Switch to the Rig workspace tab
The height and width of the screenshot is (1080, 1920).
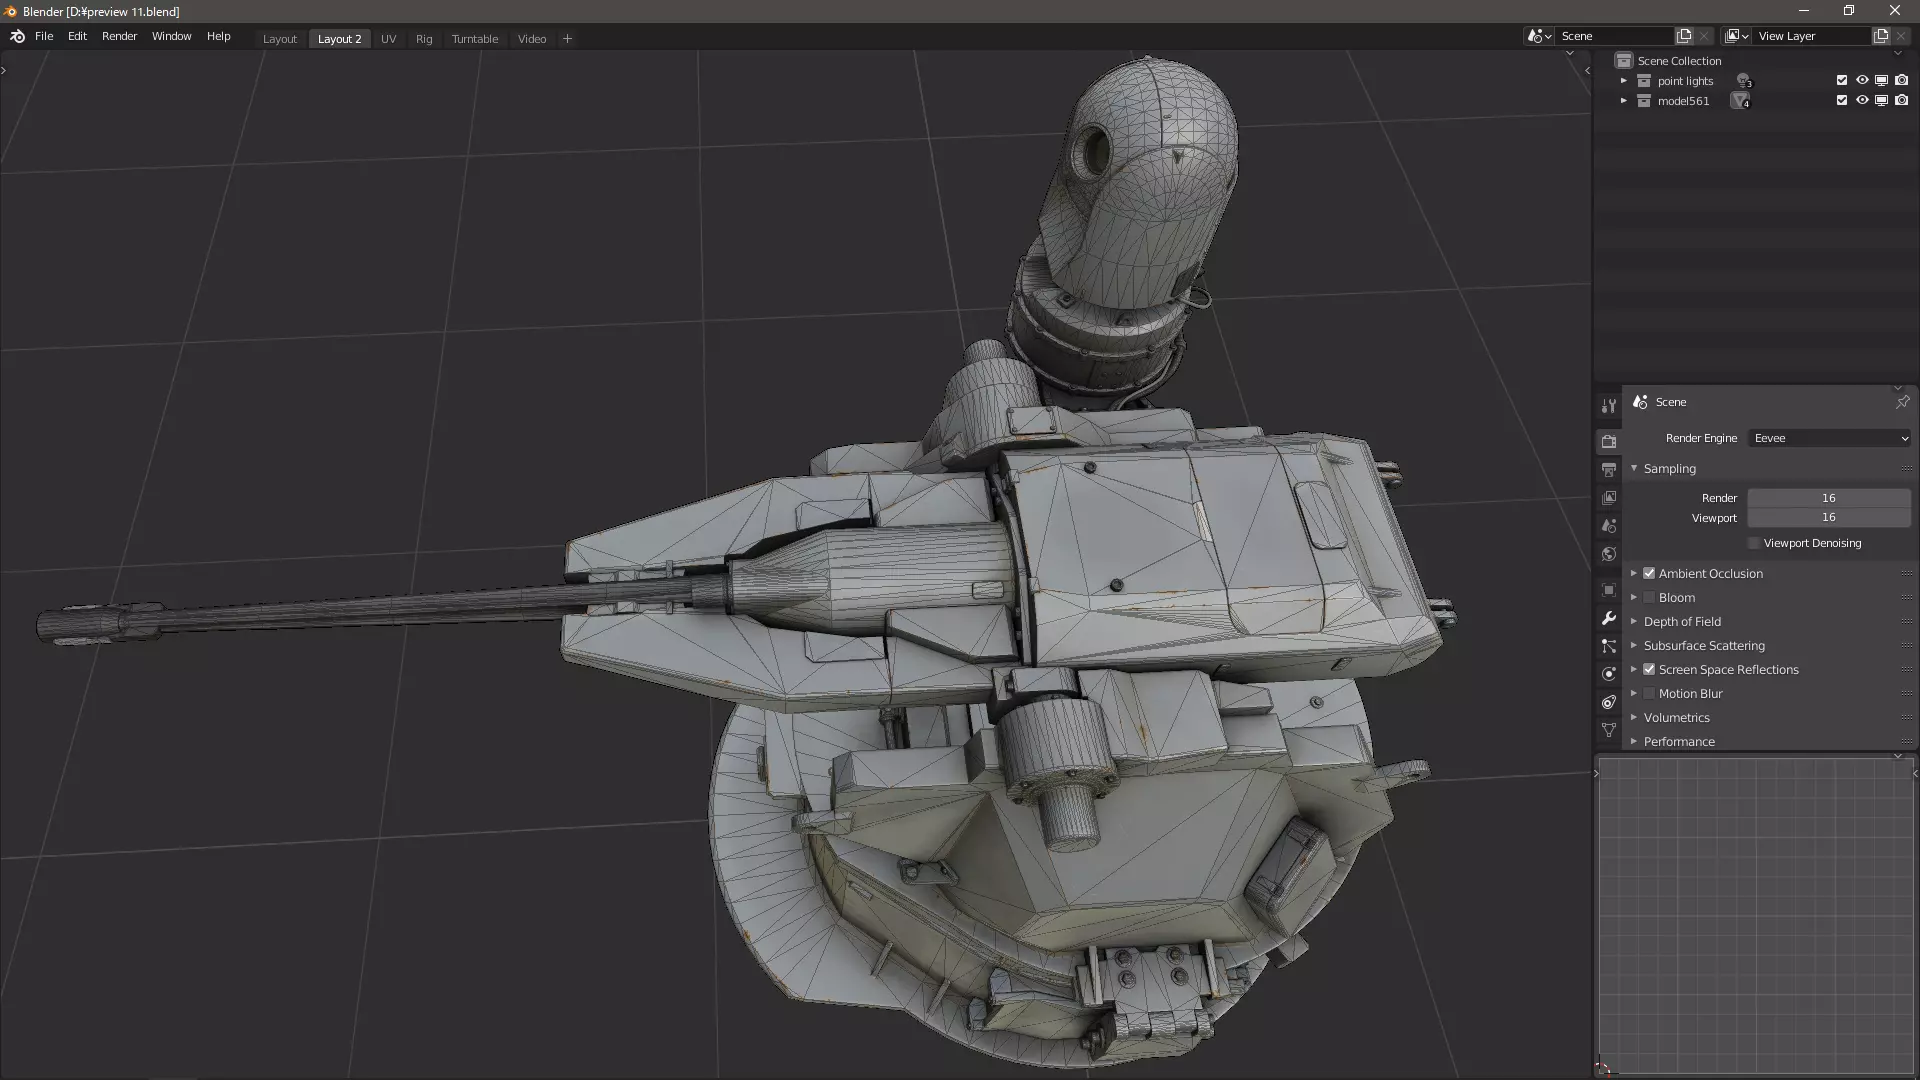(424, 39)
